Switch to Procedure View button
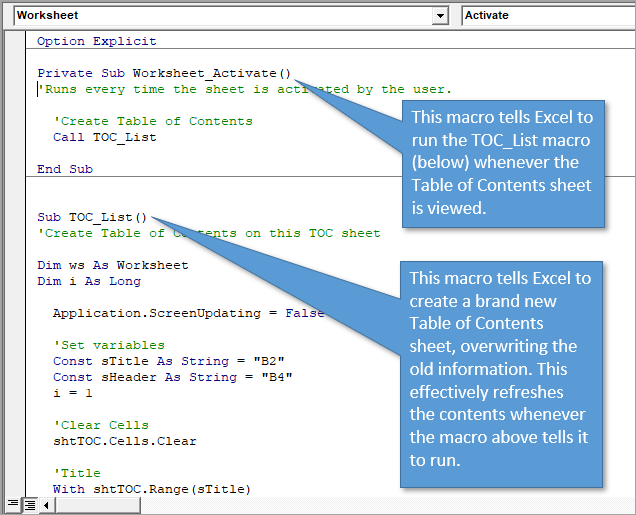The image size is (636, 515). pos(13,504)
